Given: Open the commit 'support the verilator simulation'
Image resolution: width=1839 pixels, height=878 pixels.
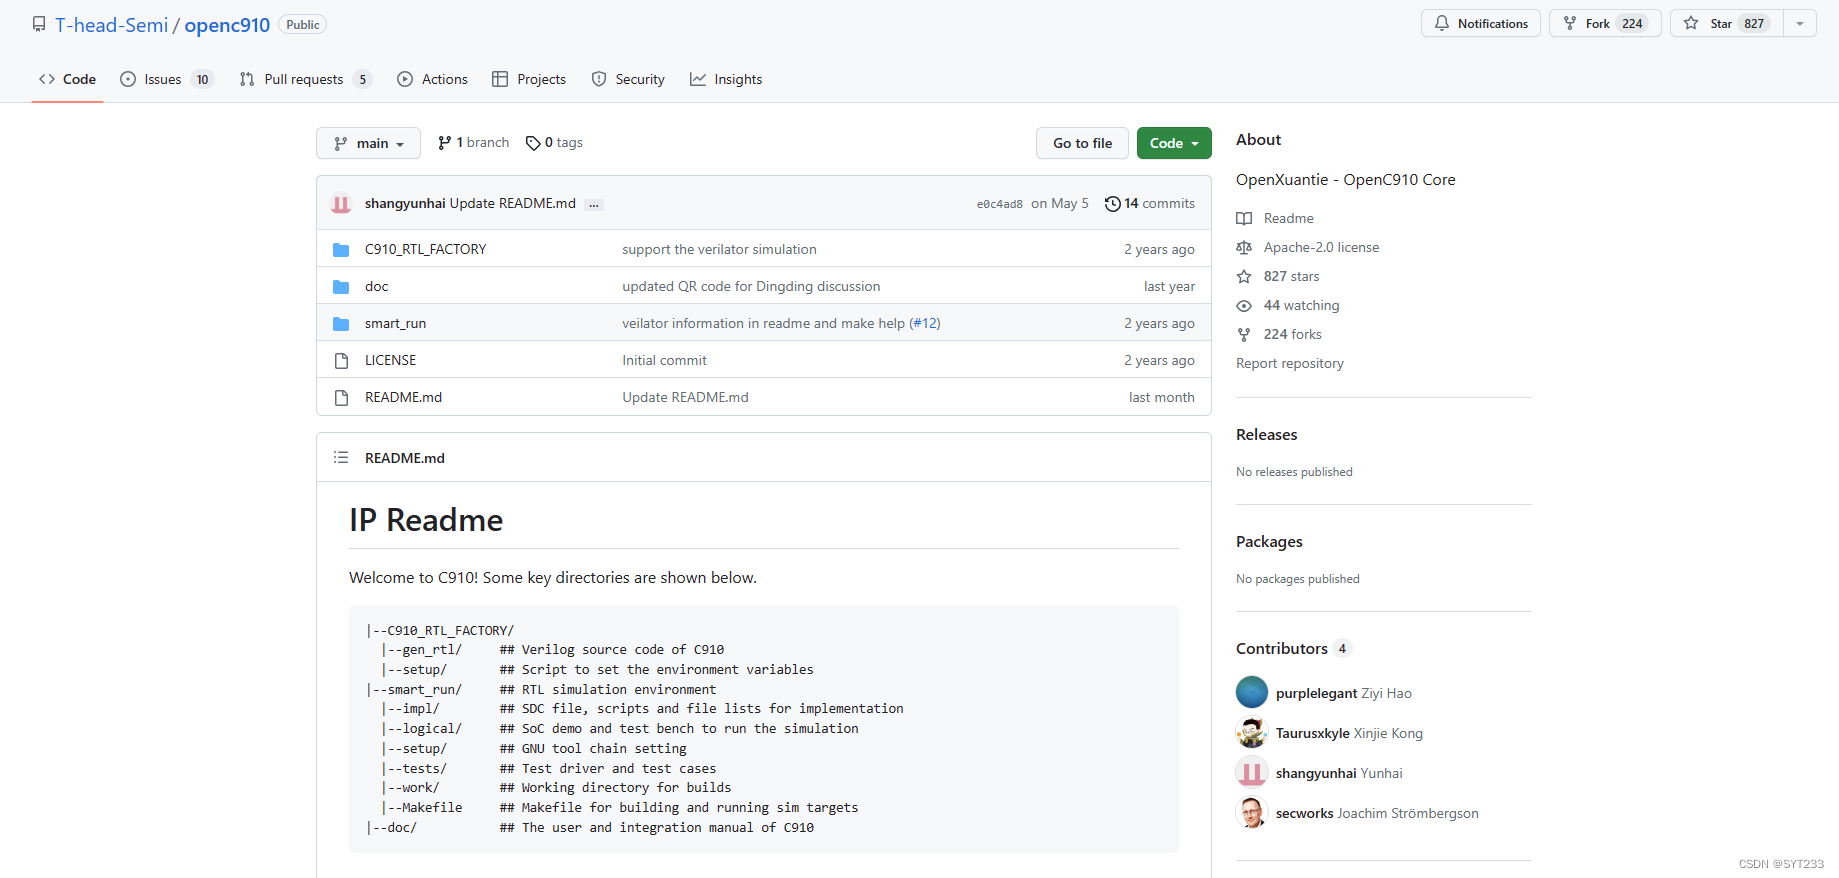Looking at the screenshot, I should point(719,249).
